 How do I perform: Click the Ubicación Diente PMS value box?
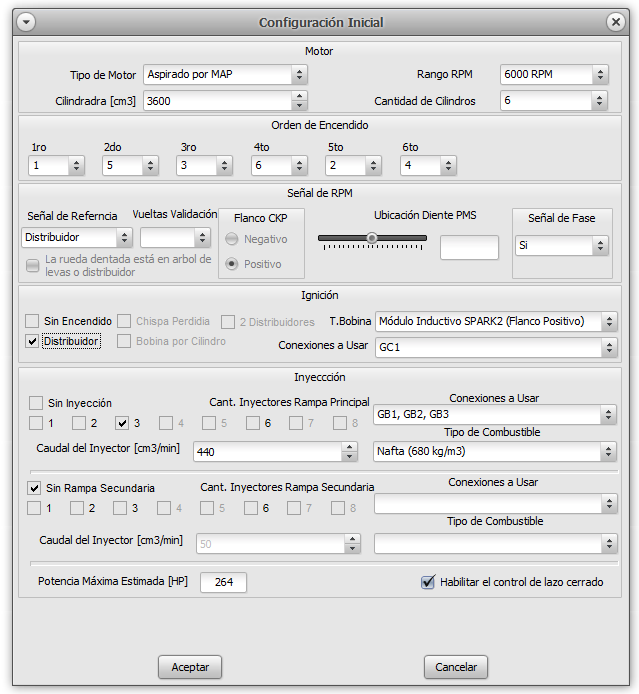pos(469,247)
